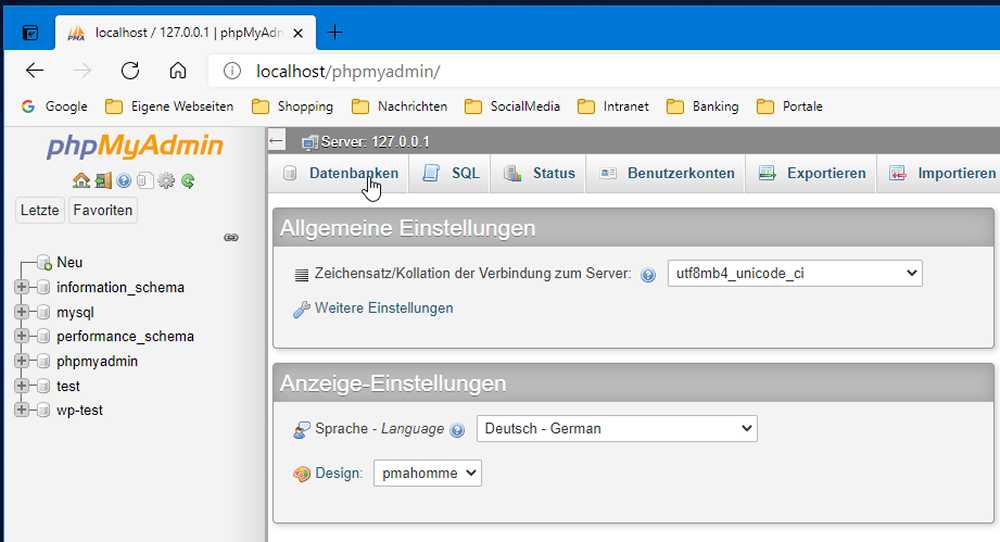
Task: Reload navigation panel with green arrow
Action: (188, 180)
